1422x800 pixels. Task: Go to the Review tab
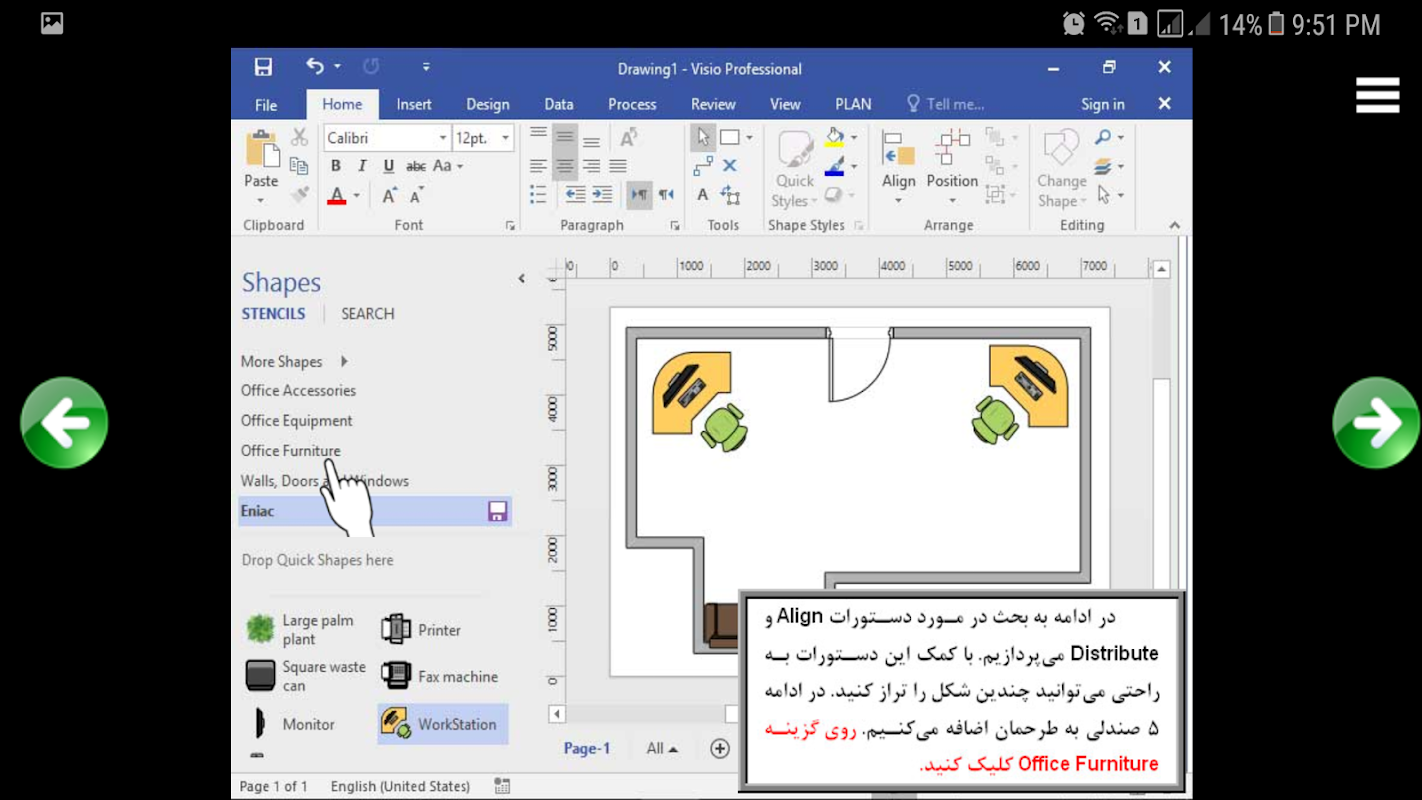pos(713,104)
